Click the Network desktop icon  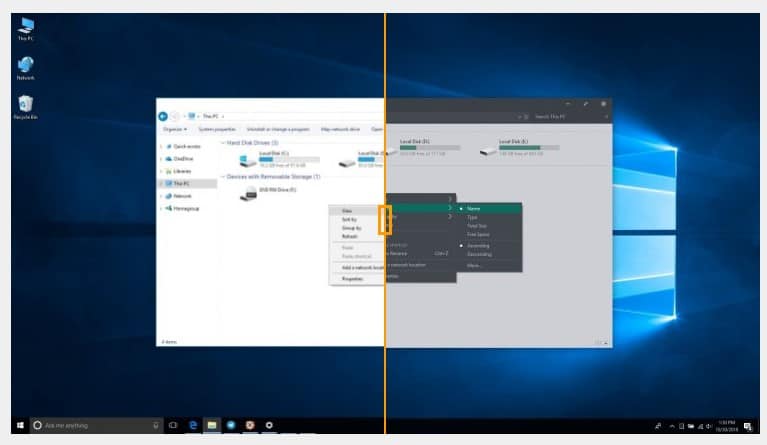coord(25,66)
